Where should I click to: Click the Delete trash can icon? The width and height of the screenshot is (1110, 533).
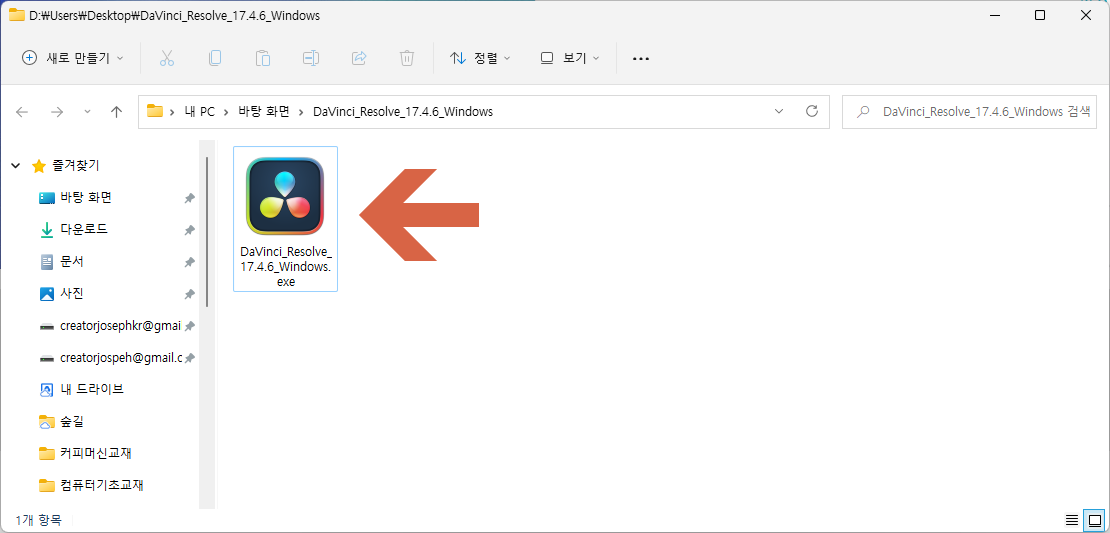click(x=406, y=58)
